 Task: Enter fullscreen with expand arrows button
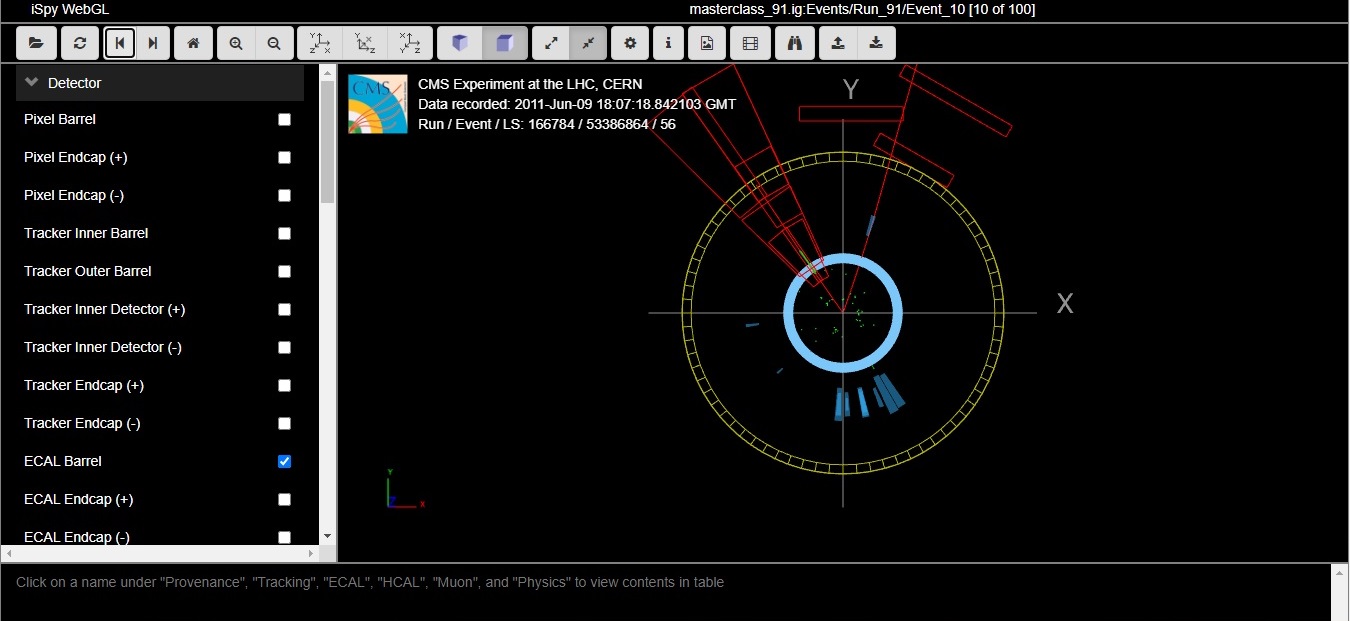(x=551, y=43)
